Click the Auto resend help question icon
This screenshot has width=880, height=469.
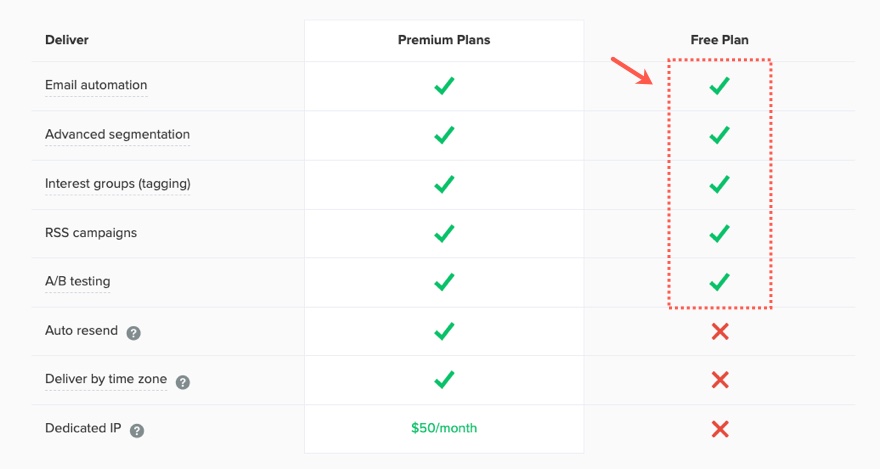tap(133, 332)
